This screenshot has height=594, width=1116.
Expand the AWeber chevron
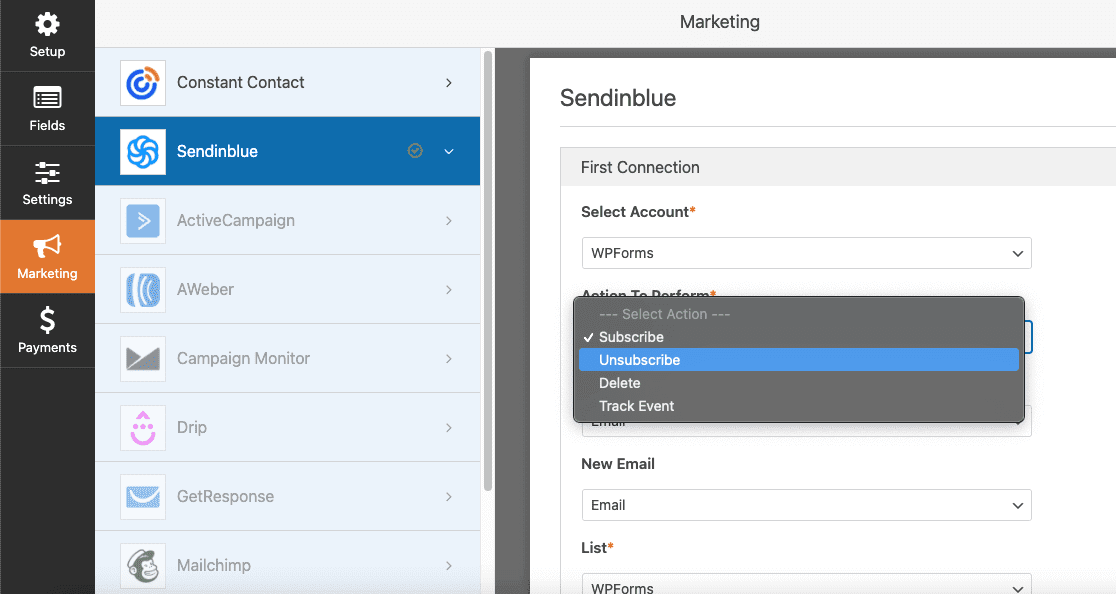pyautogui.click(x=448, y=290)
